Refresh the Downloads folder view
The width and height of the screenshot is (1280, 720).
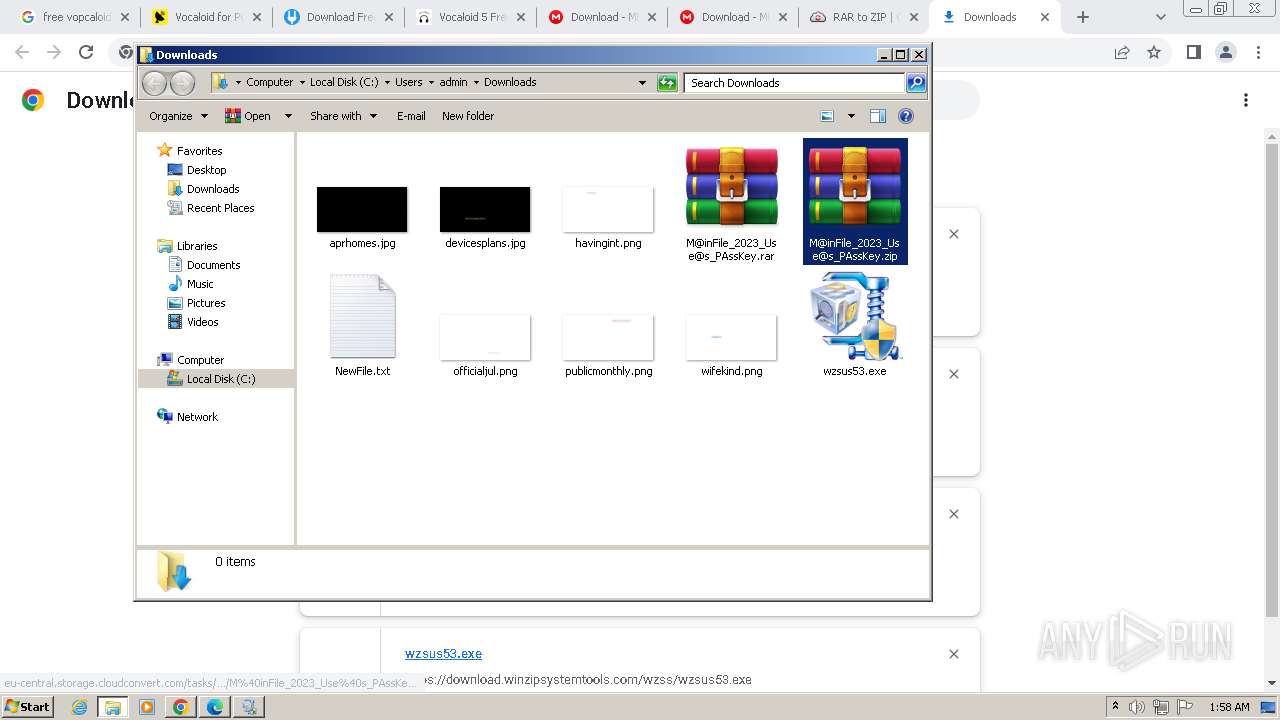pyautogui.click(x=667, y=83)
